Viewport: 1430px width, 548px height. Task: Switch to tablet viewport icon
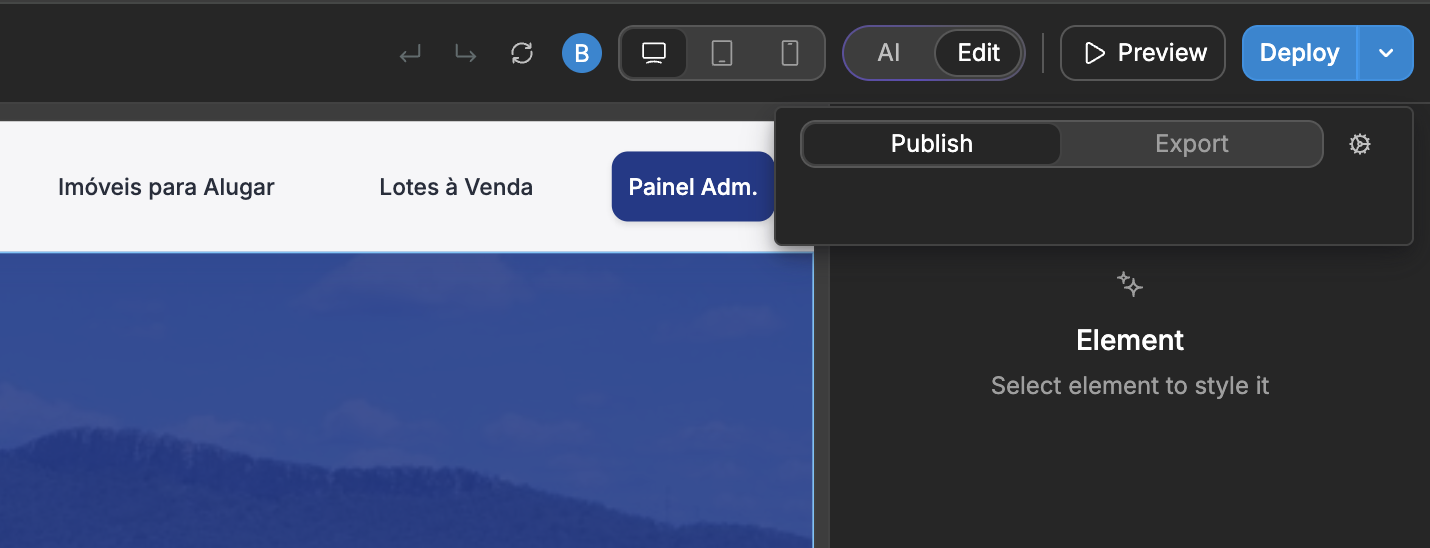(722, 53)
